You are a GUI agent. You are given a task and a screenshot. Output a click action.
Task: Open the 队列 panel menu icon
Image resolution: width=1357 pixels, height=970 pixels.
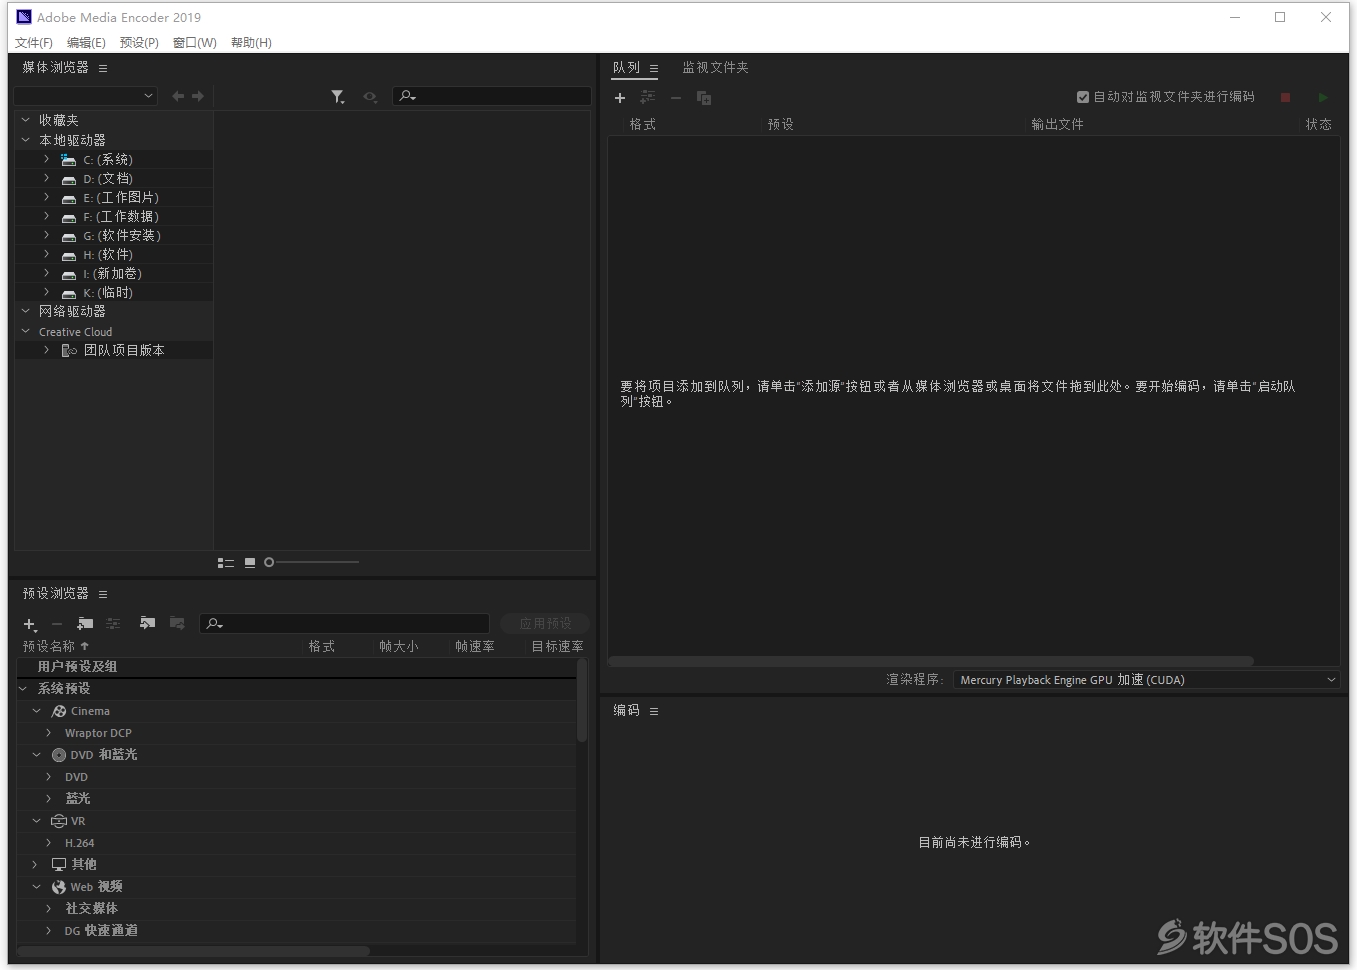coord(654,68)
